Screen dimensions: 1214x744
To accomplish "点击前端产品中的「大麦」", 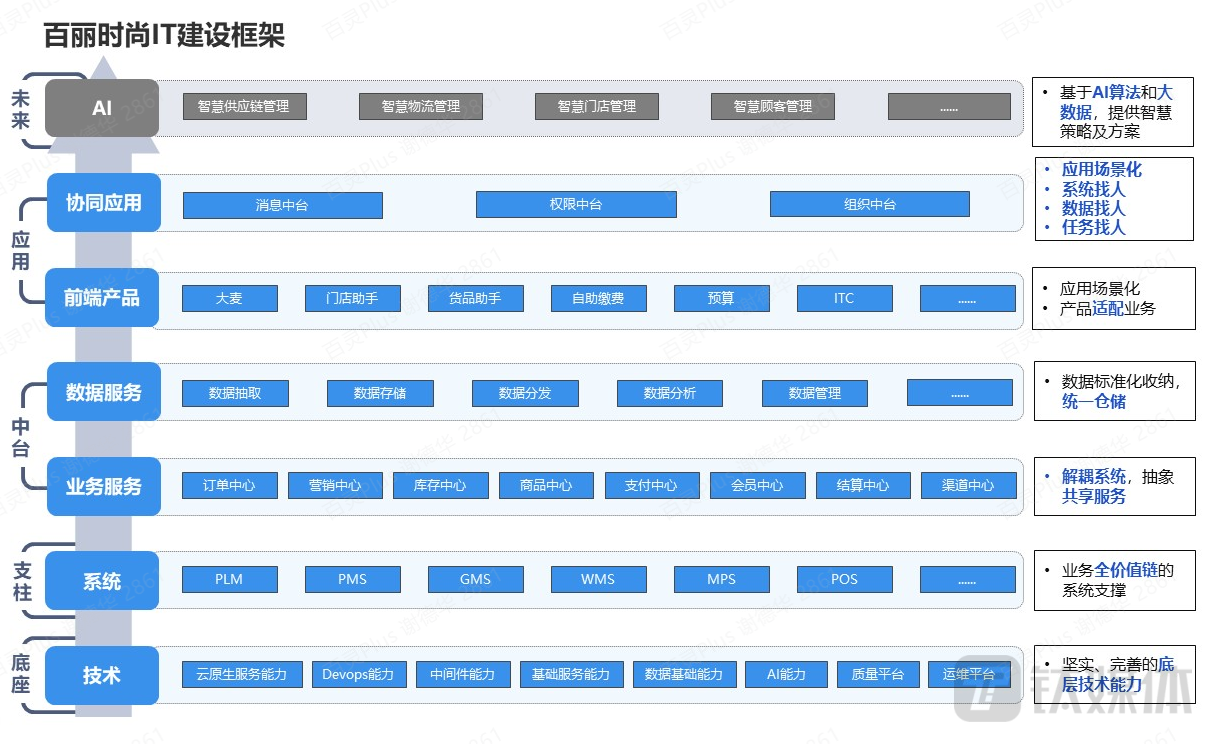I will [x=229, y=297].
